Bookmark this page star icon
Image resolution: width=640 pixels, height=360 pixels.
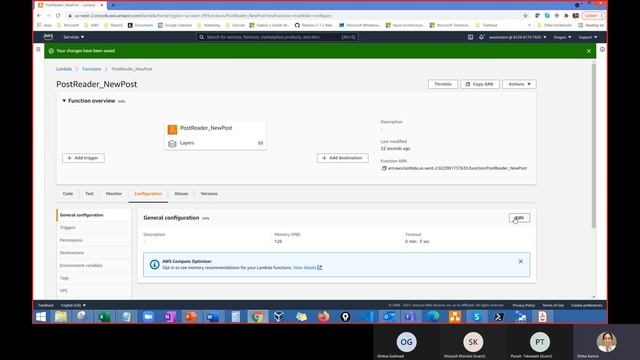click(x=525, y=16)
